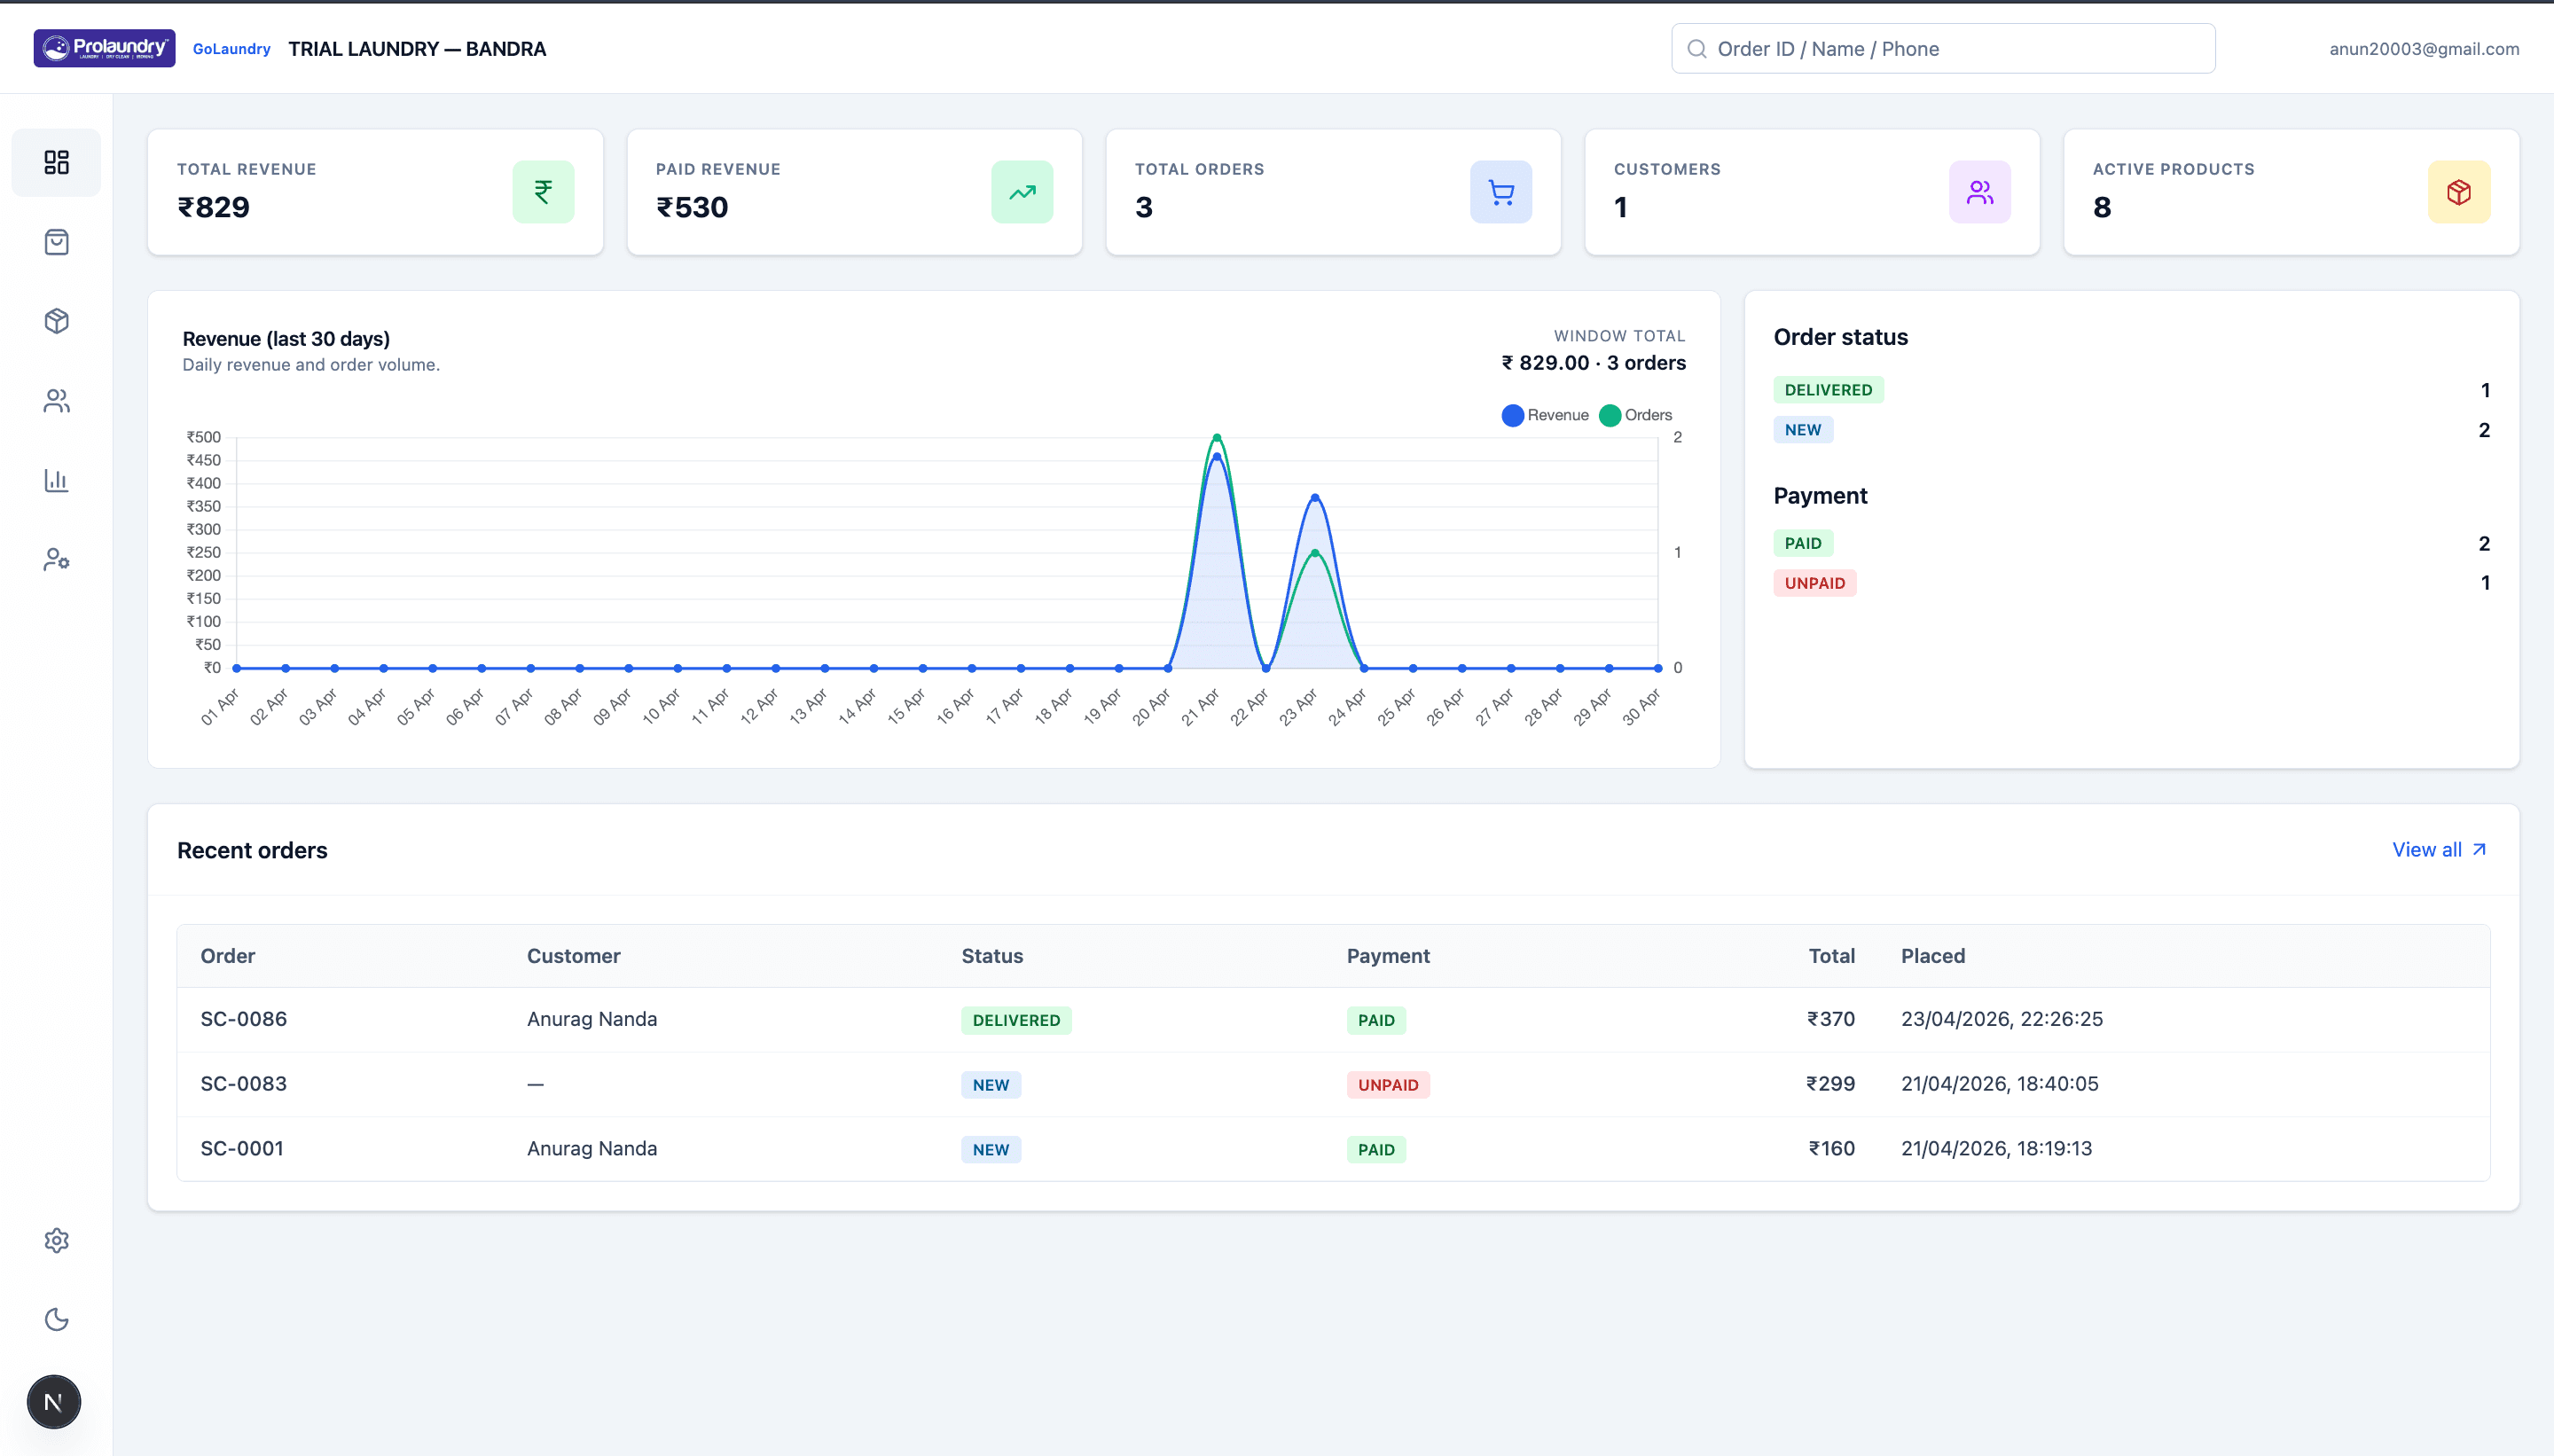
Task: Click the Payment column header
Action: [1388, 956]
